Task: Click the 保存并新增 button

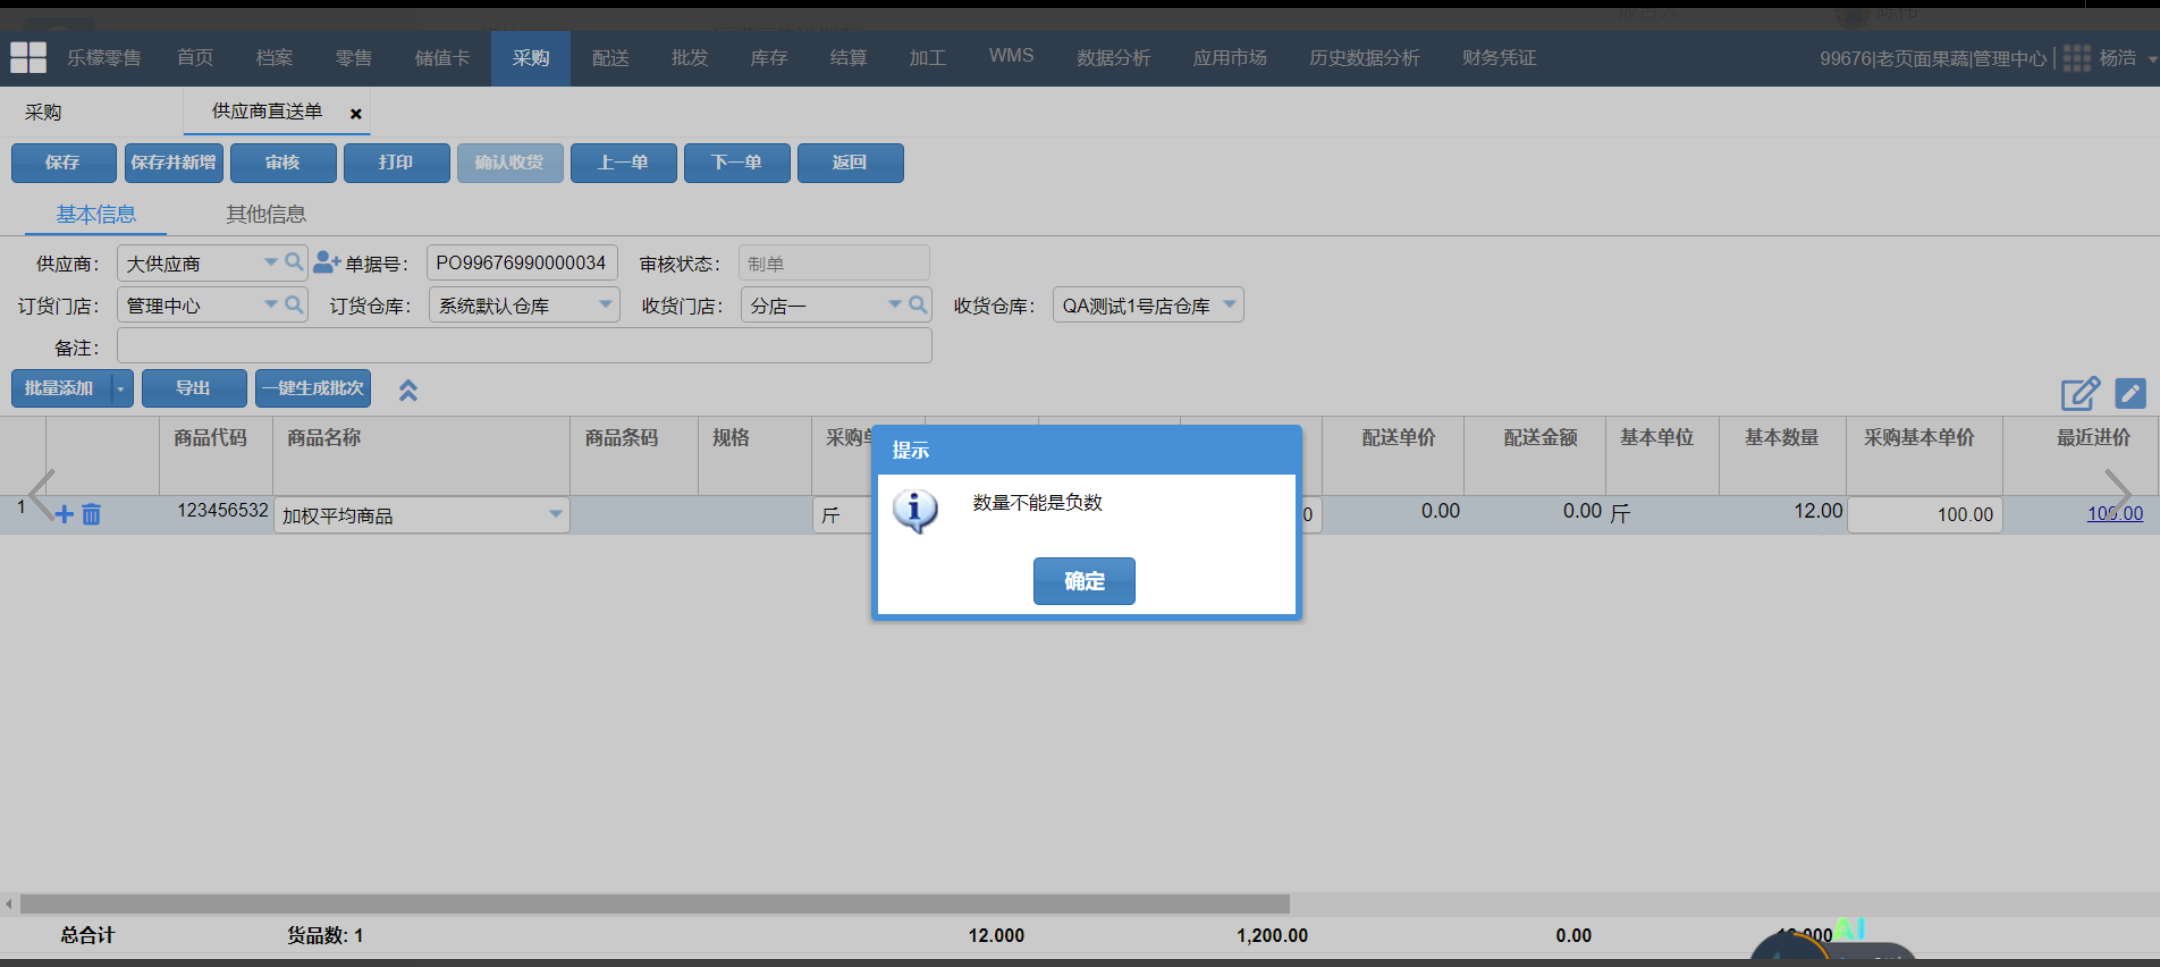Action: [x=173, y=163]
